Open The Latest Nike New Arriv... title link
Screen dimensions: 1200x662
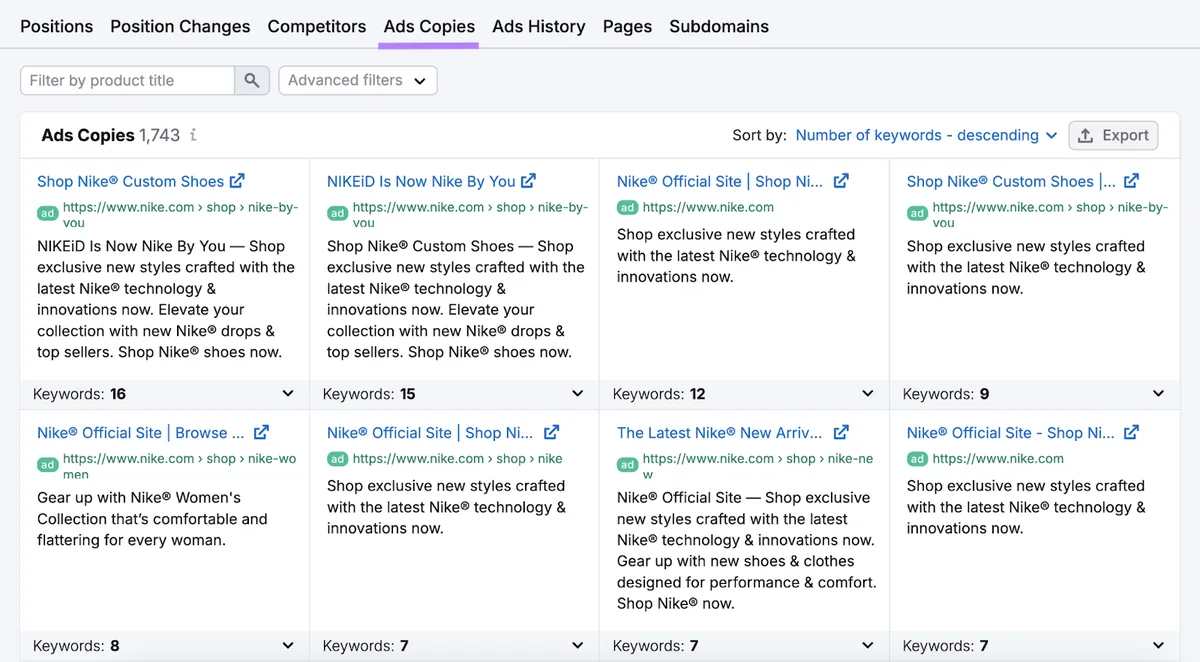720,433
